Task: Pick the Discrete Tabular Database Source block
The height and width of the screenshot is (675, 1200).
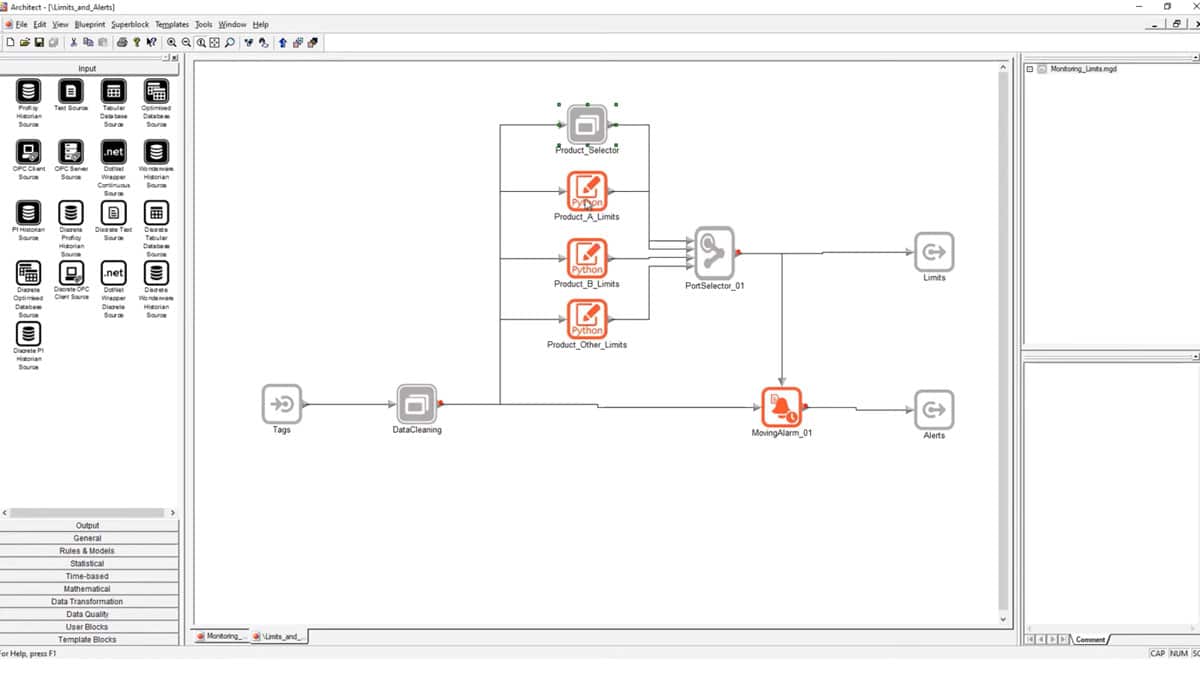Action: click(x=156, y=212)
